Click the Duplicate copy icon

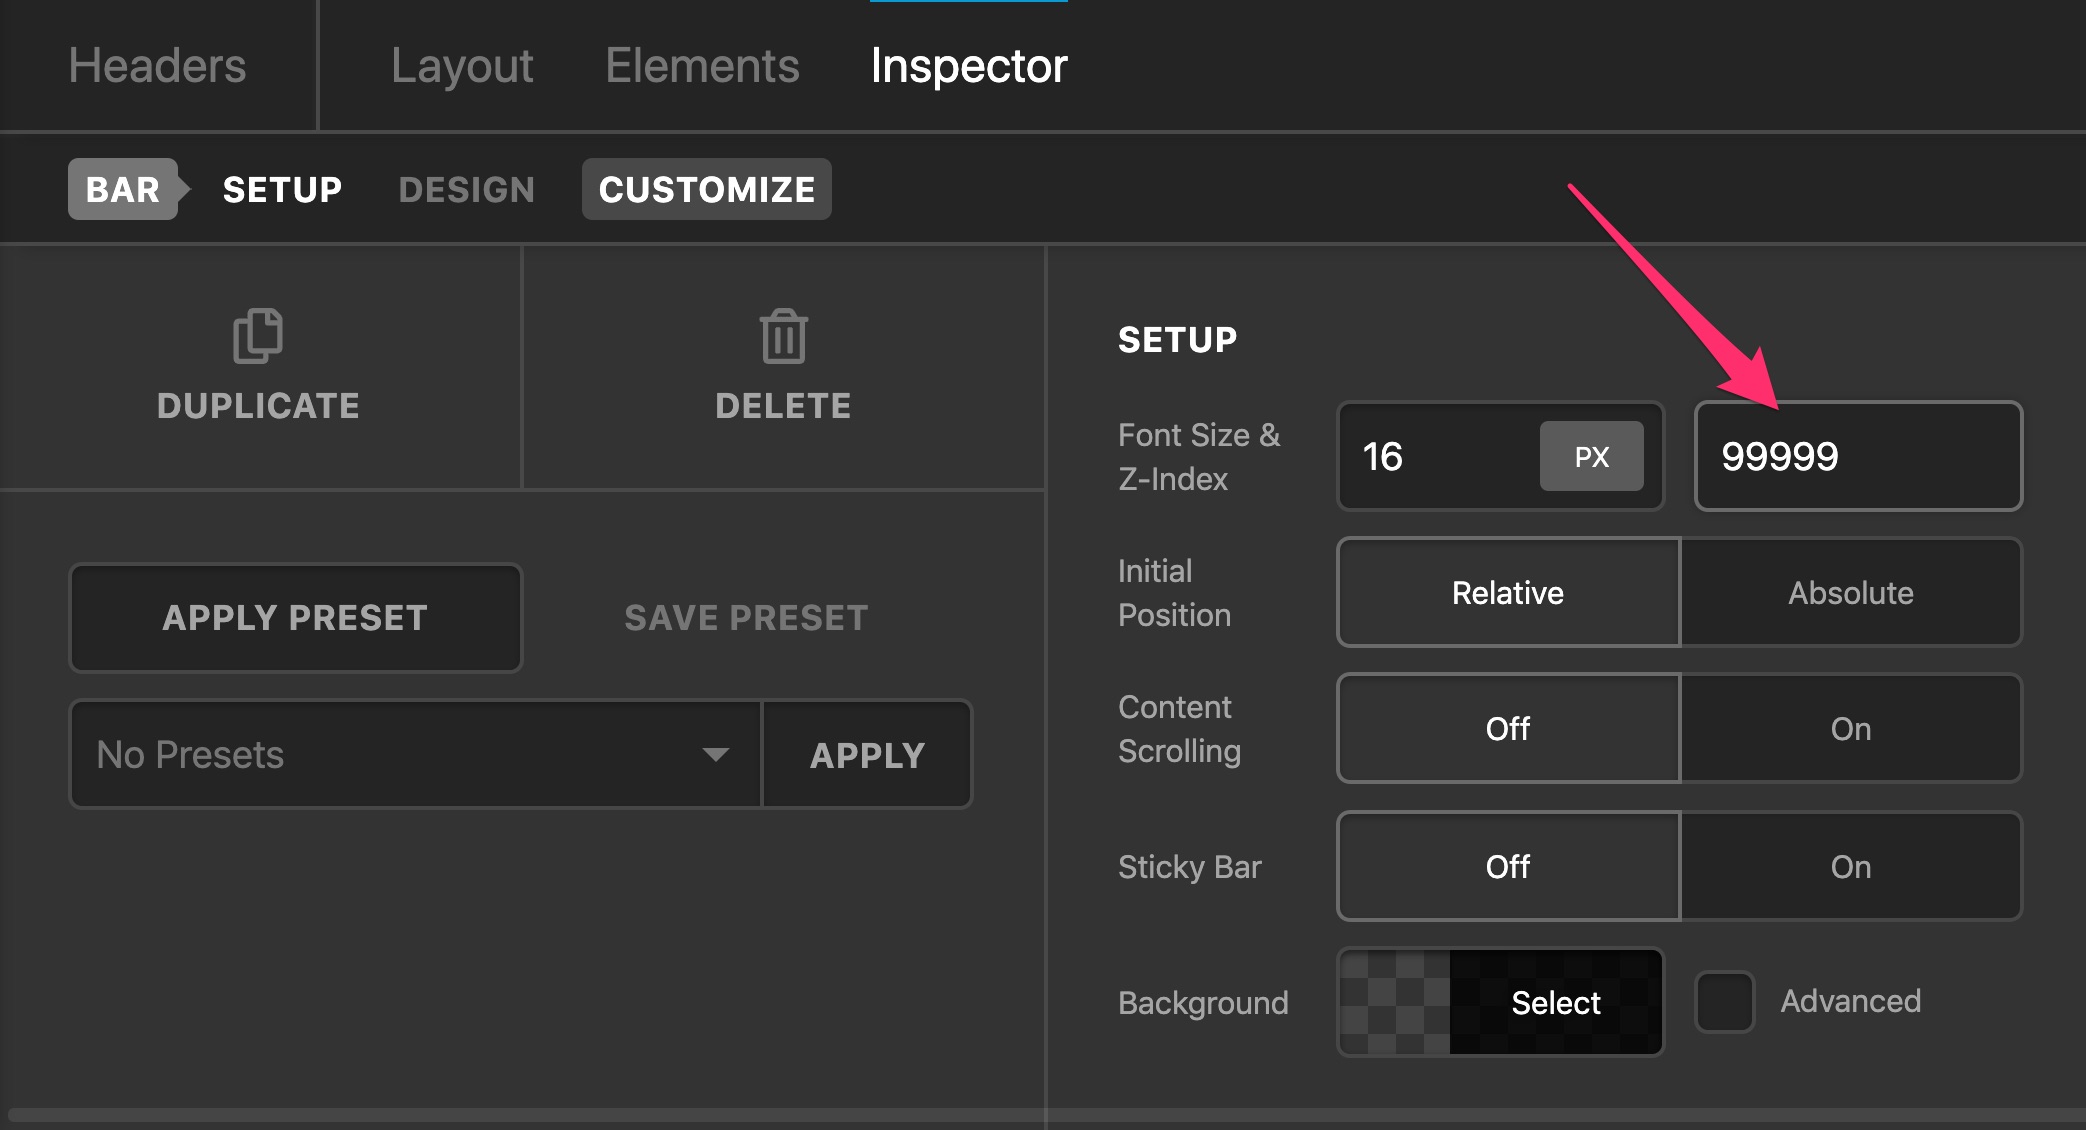pos(258,336)
